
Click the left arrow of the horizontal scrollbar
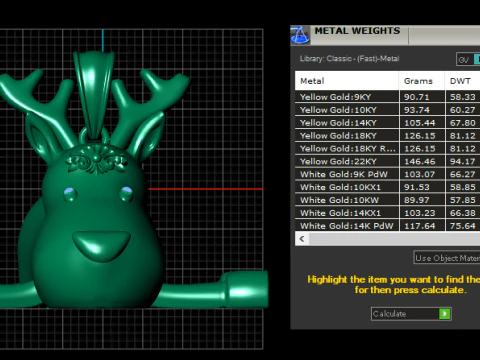tap(302, 239)
